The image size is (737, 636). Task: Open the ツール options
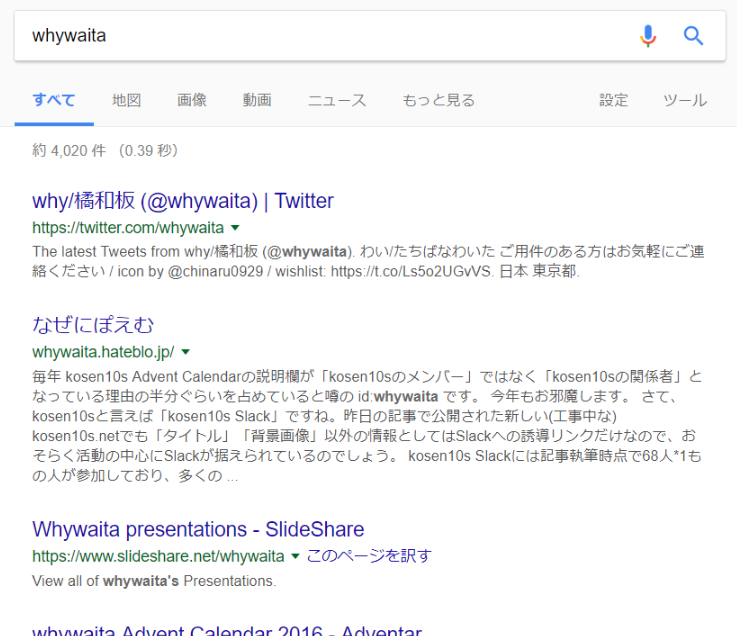pyautogui.click(x=685, y=100)
